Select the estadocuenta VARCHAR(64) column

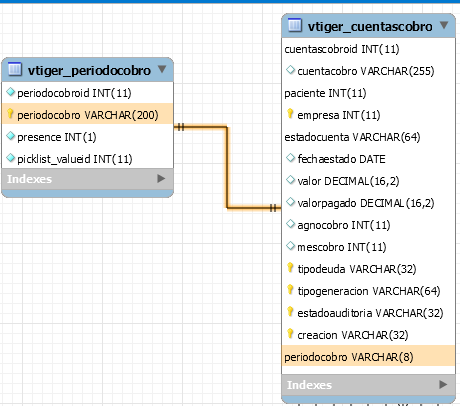click(368, 137)
